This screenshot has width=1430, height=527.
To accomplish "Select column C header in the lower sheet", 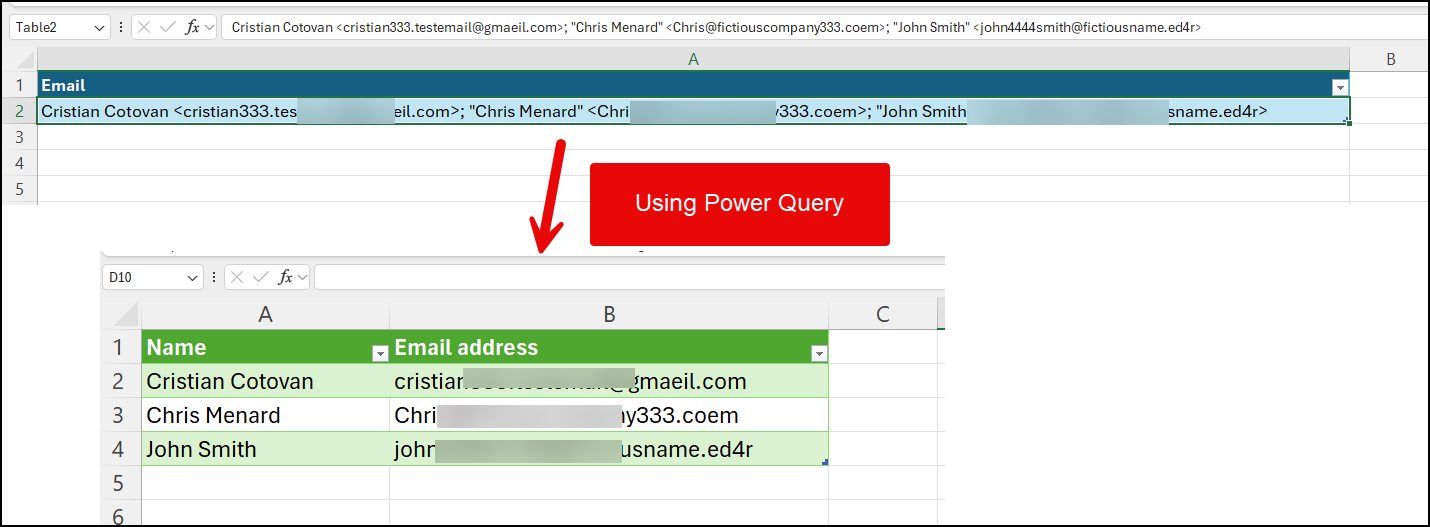I will [882, 314].
